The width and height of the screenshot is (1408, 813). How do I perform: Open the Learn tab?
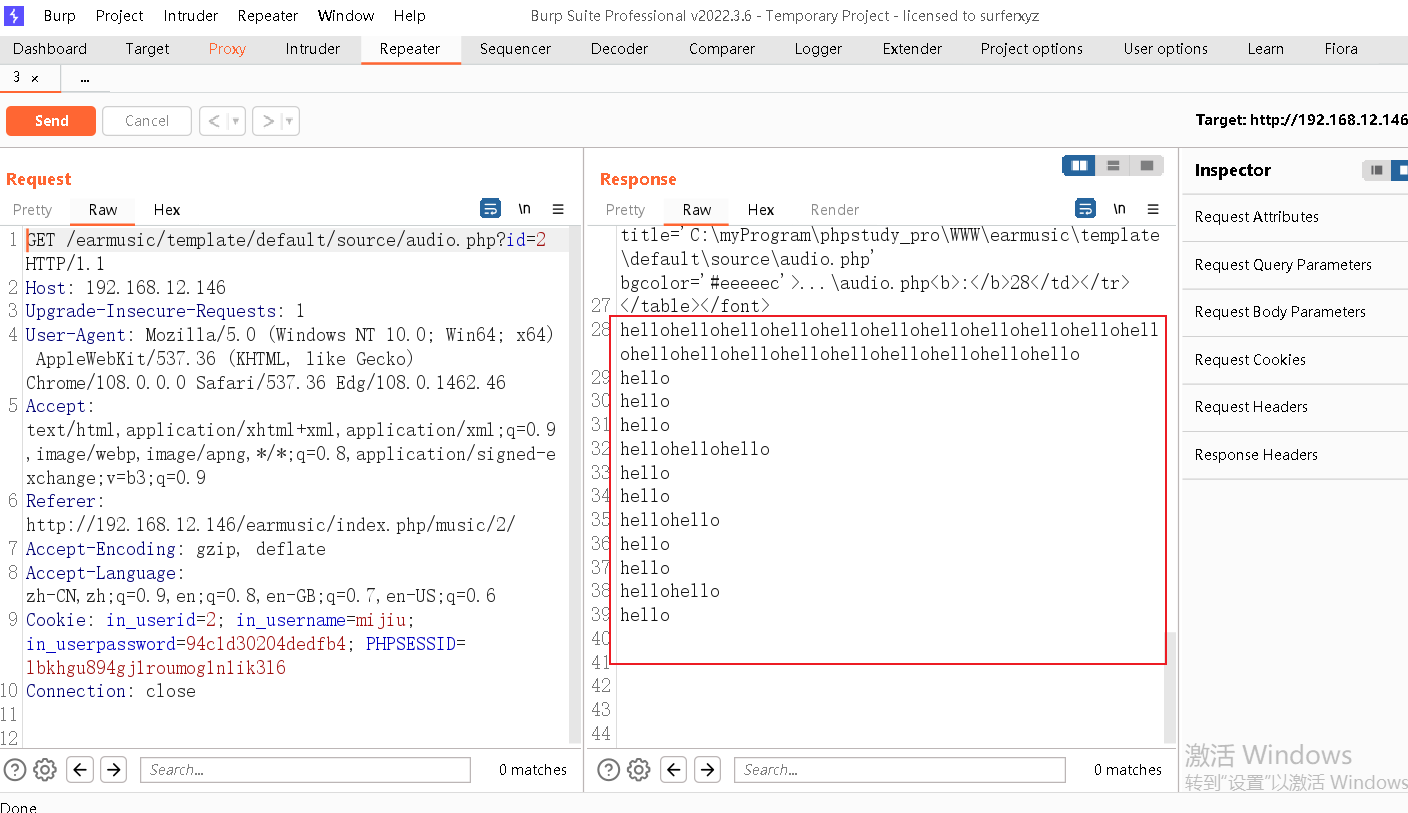pyautogui.click(x=1266, y=49)
